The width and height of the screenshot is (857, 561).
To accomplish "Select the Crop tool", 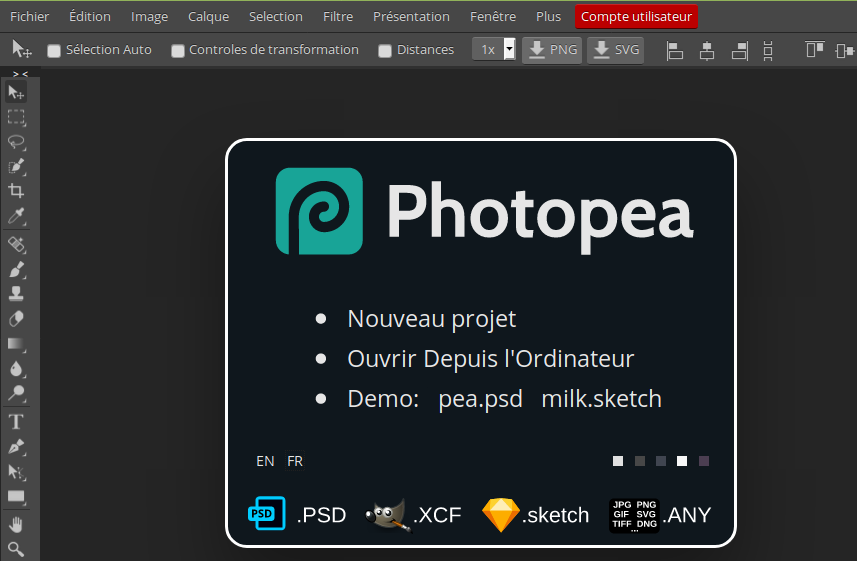I will (16, 191).
